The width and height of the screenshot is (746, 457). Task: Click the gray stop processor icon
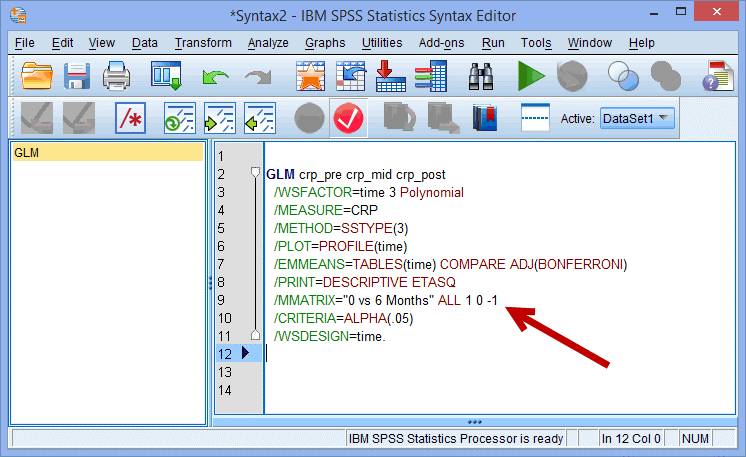[x=572, y=76]
